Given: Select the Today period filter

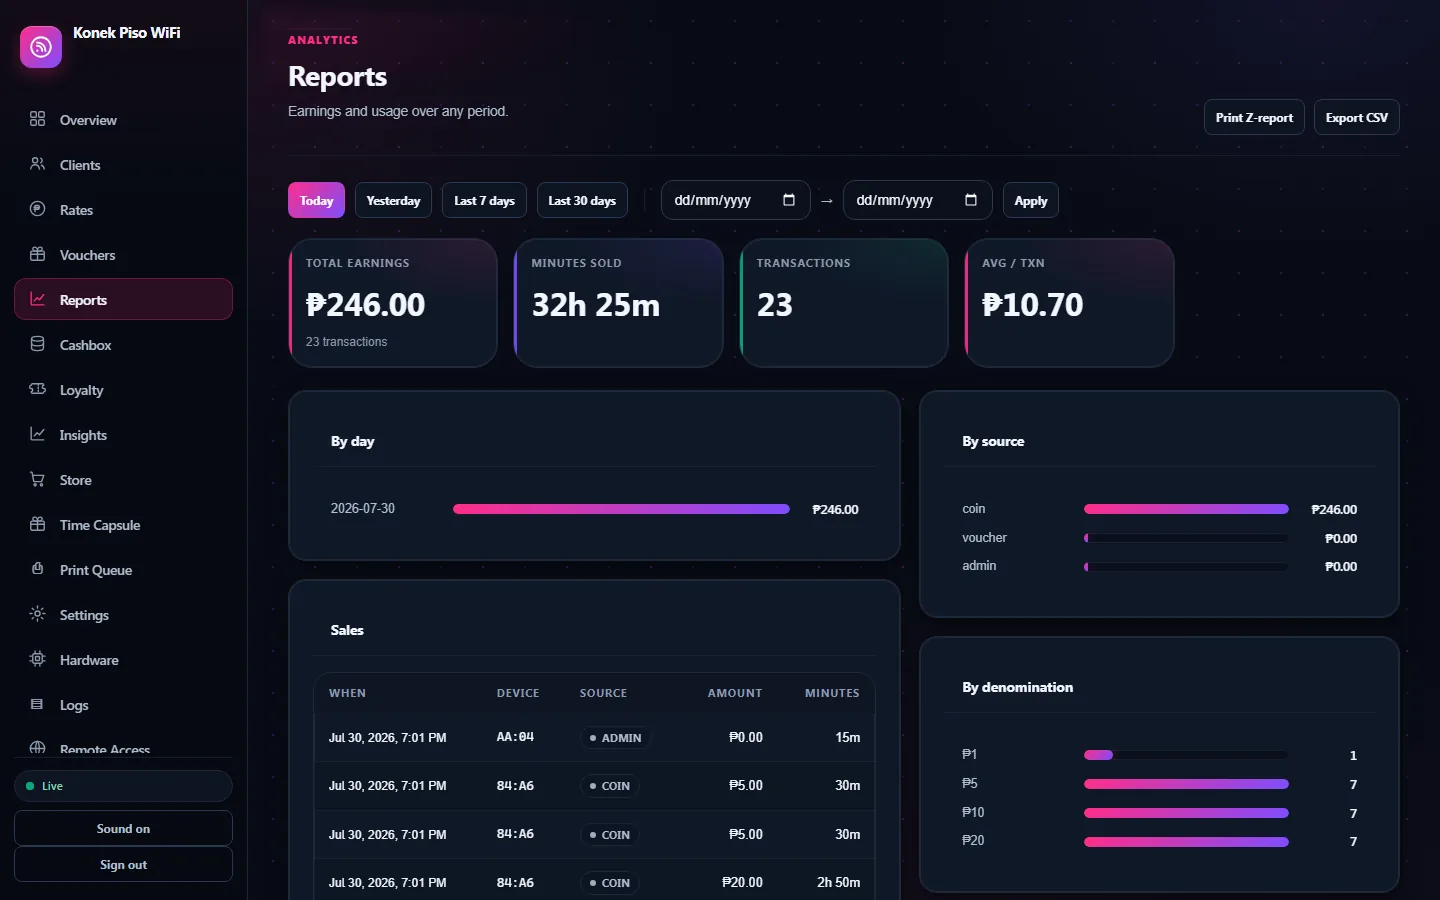Looking at the screenshot, I should click(316, 200).
